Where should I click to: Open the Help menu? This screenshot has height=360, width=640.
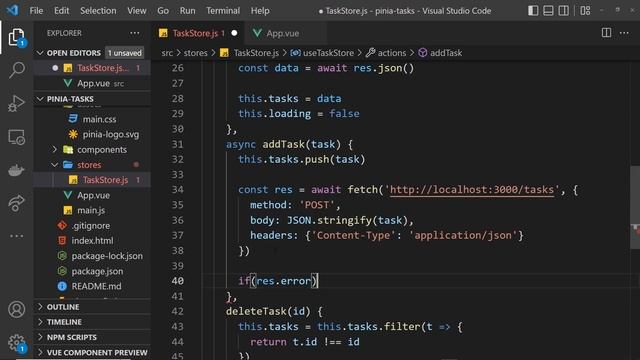click(x=260, y=11)
